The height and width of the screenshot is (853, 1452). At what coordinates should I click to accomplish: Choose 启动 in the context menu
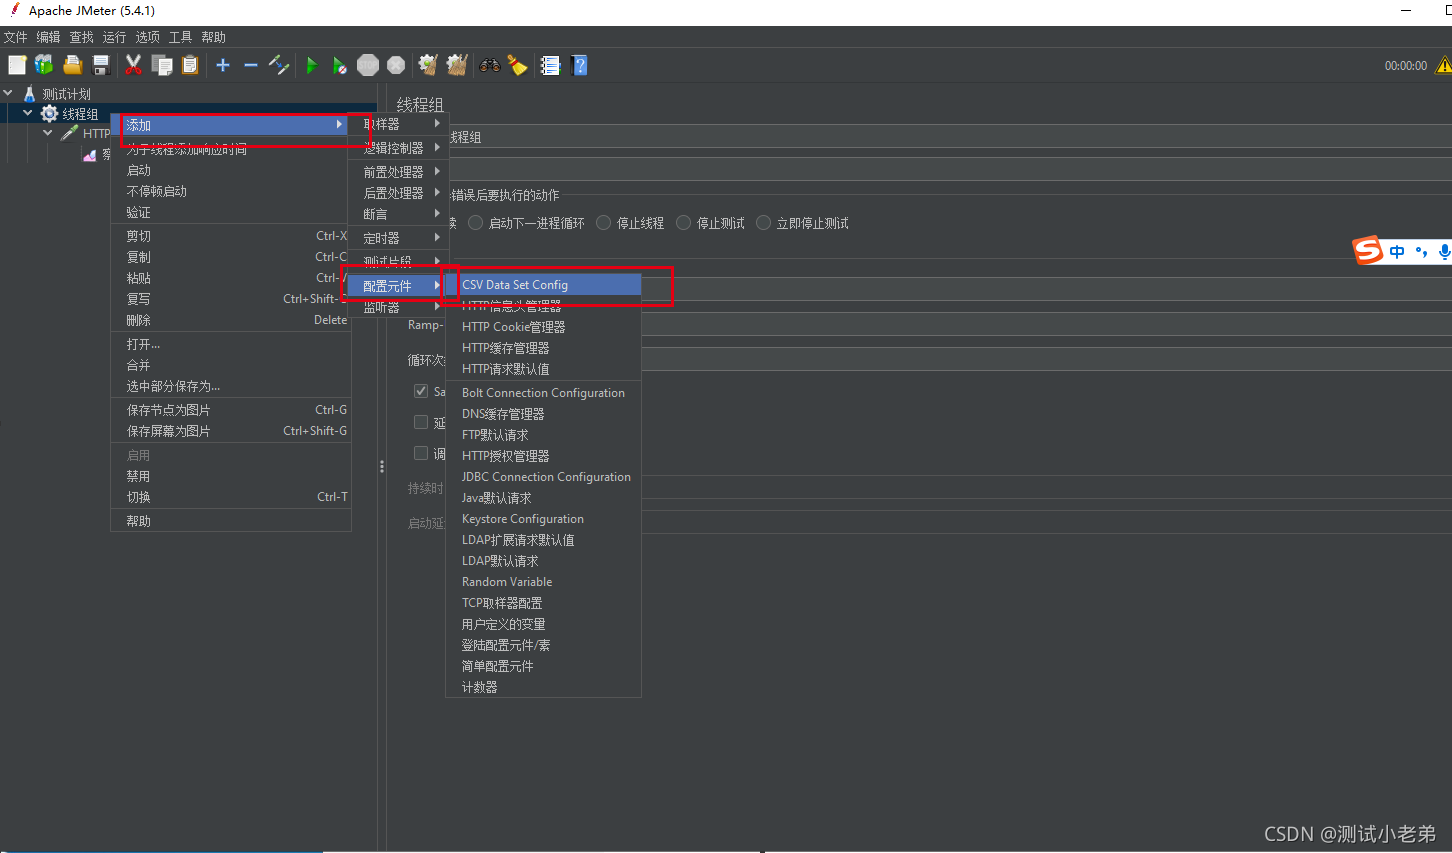click(x=230, y=170)
